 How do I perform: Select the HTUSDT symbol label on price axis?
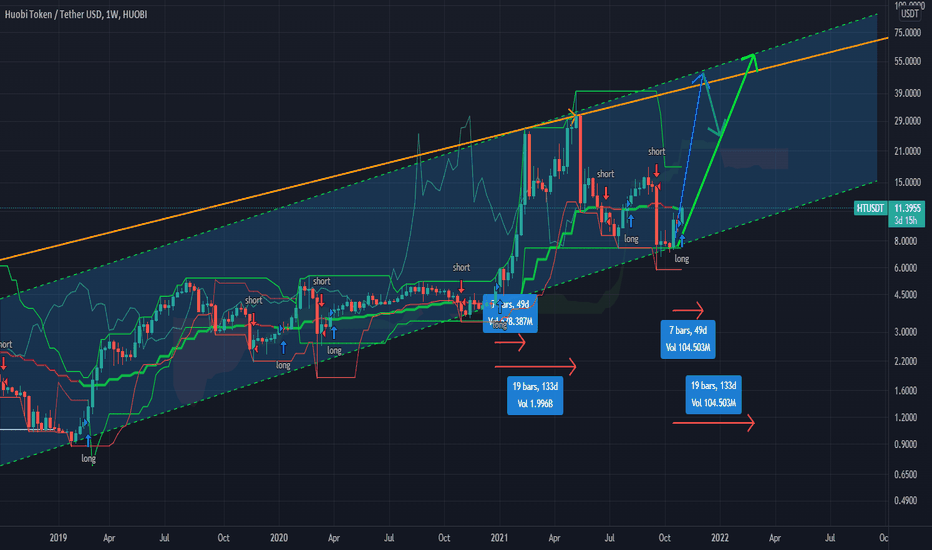point(870,208)
